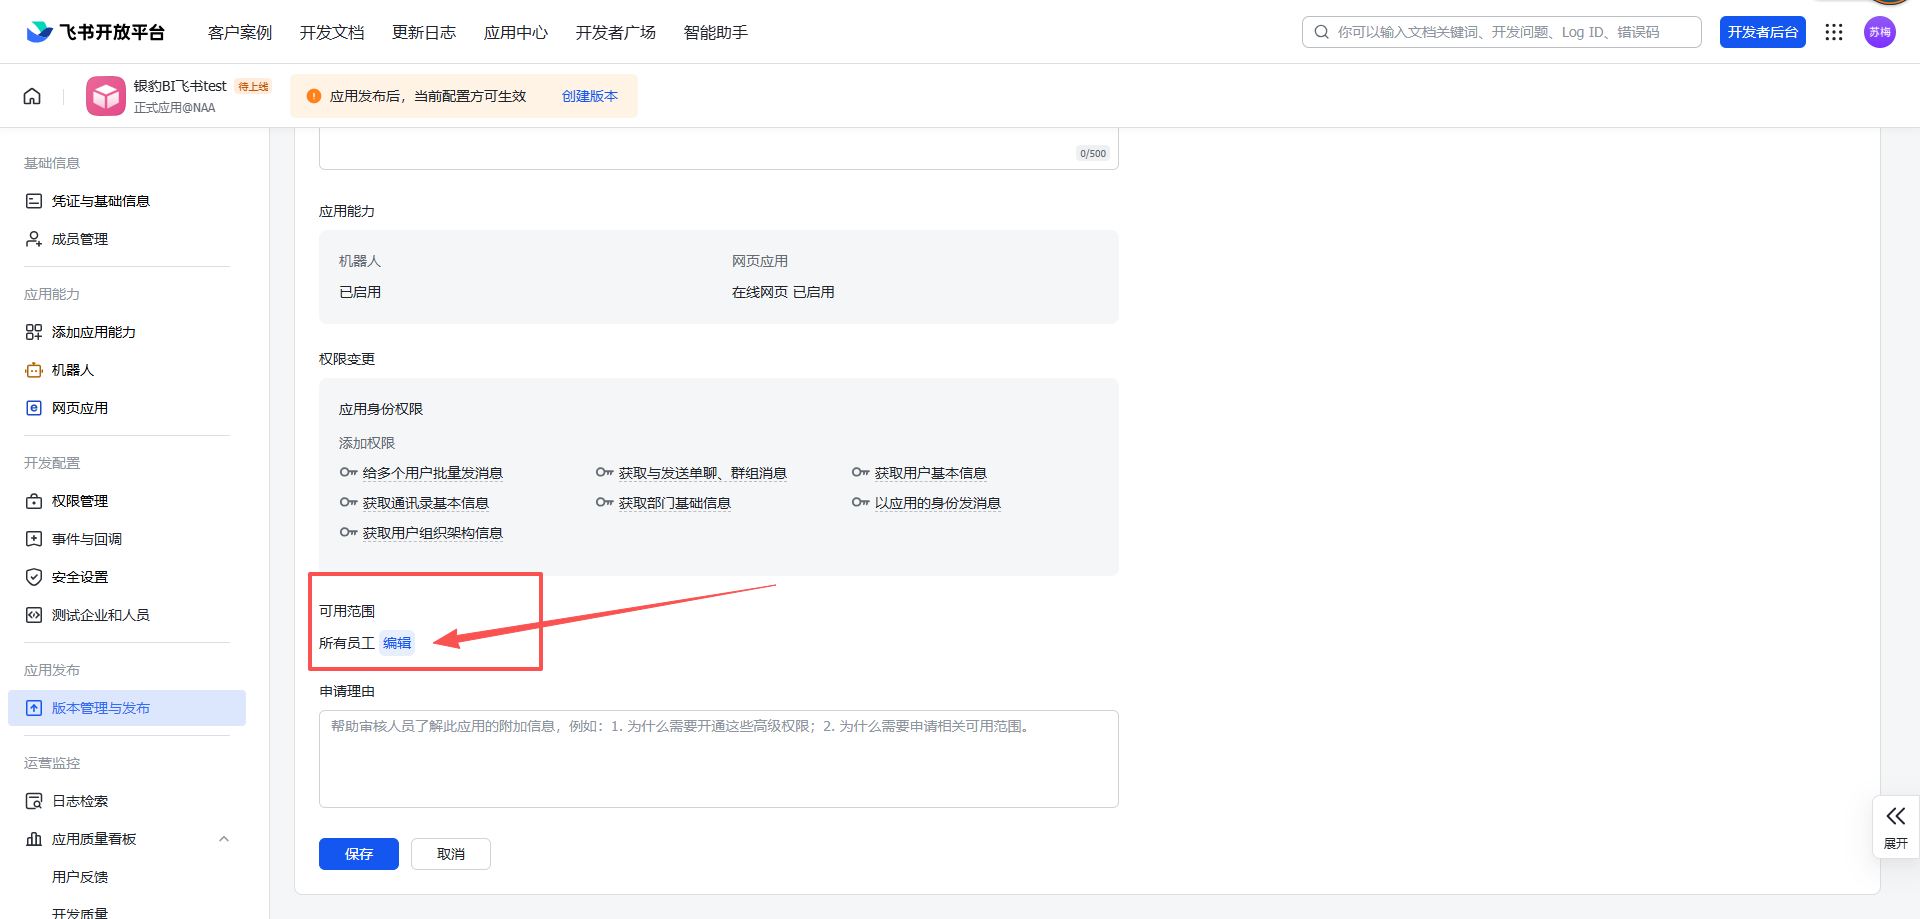
Task: Expand the right side 展开 panel
Action: tap(1895, 825)
